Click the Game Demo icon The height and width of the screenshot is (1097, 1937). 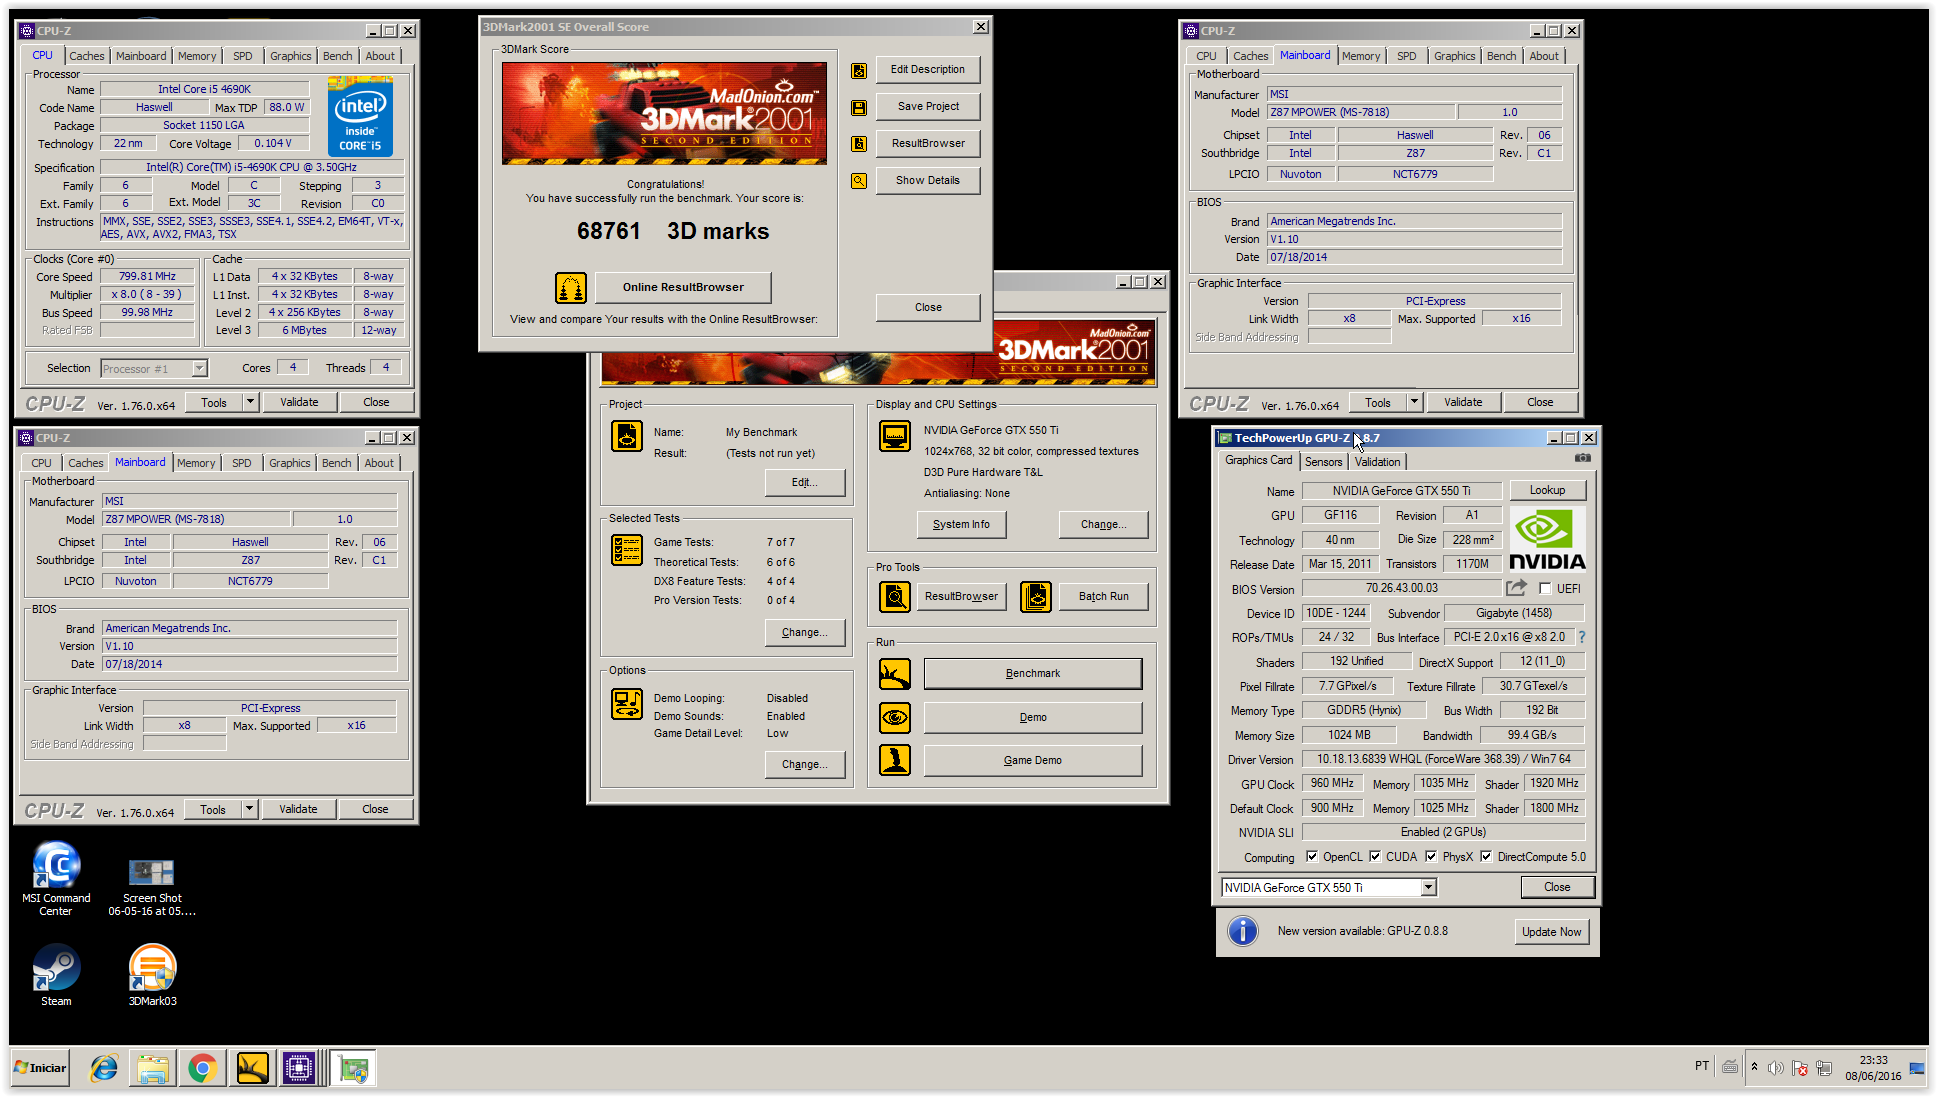tap(895, 760)
